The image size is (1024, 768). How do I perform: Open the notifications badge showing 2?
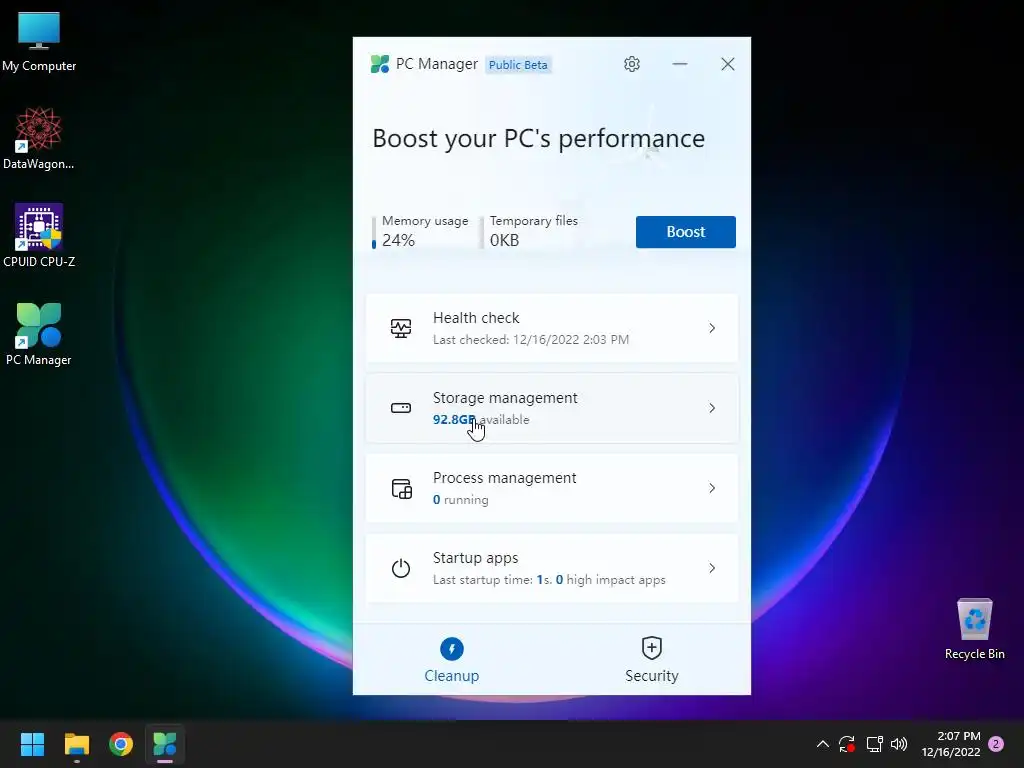pyautogui.click(x=996, y=744)
